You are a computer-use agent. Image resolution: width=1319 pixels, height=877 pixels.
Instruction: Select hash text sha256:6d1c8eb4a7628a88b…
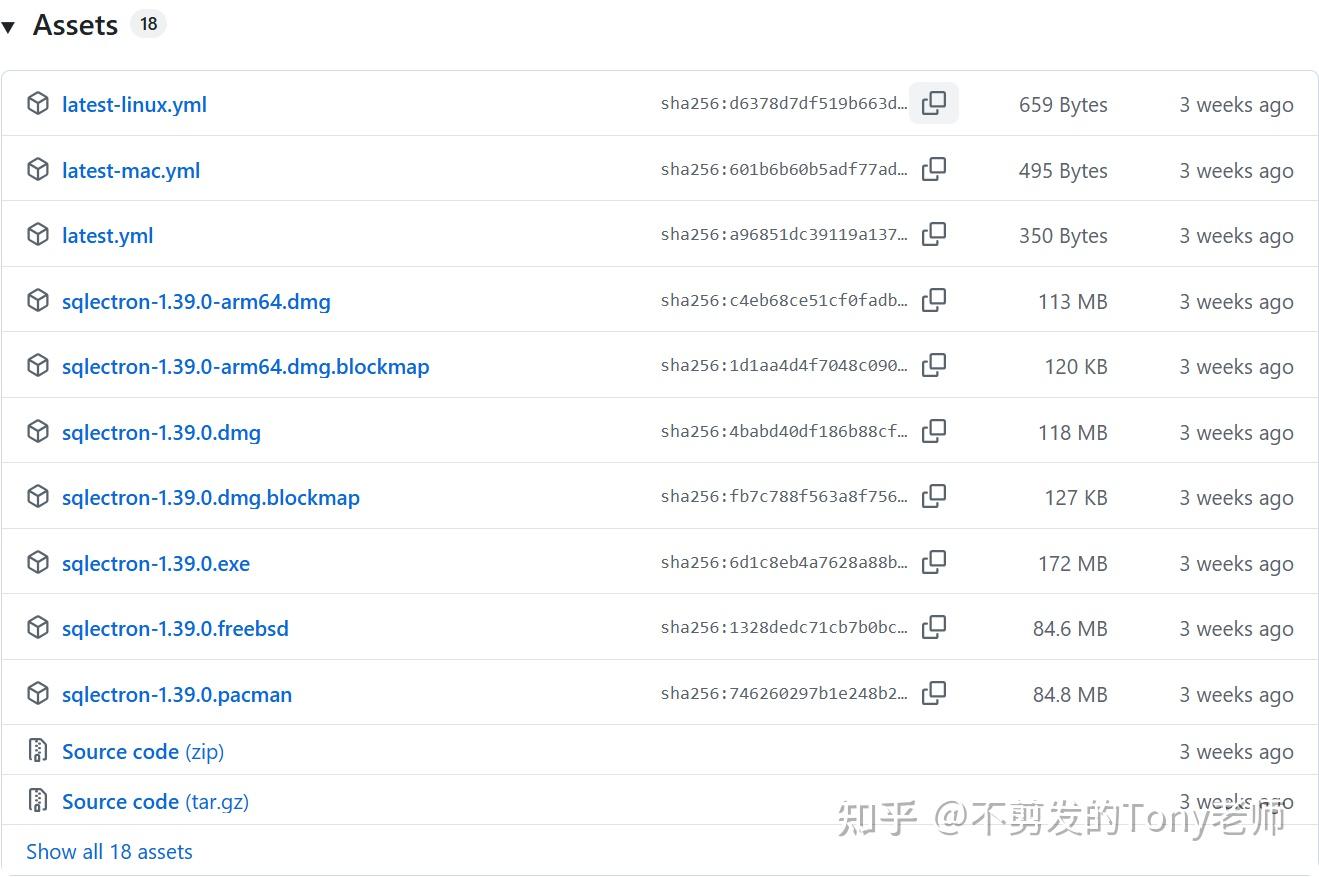pos(784,563)
